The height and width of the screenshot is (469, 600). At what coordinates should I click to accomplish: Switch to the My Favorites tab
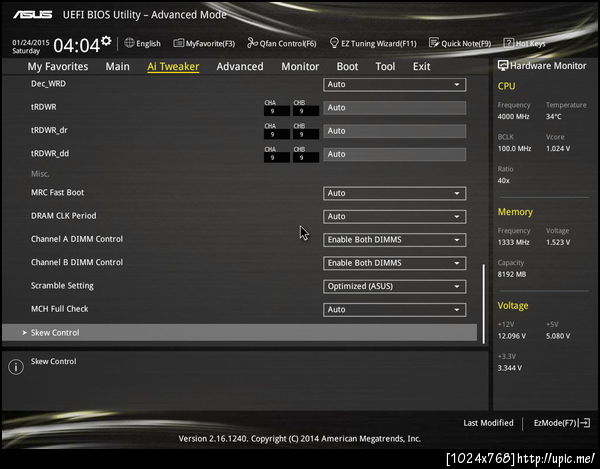[58, 67]
